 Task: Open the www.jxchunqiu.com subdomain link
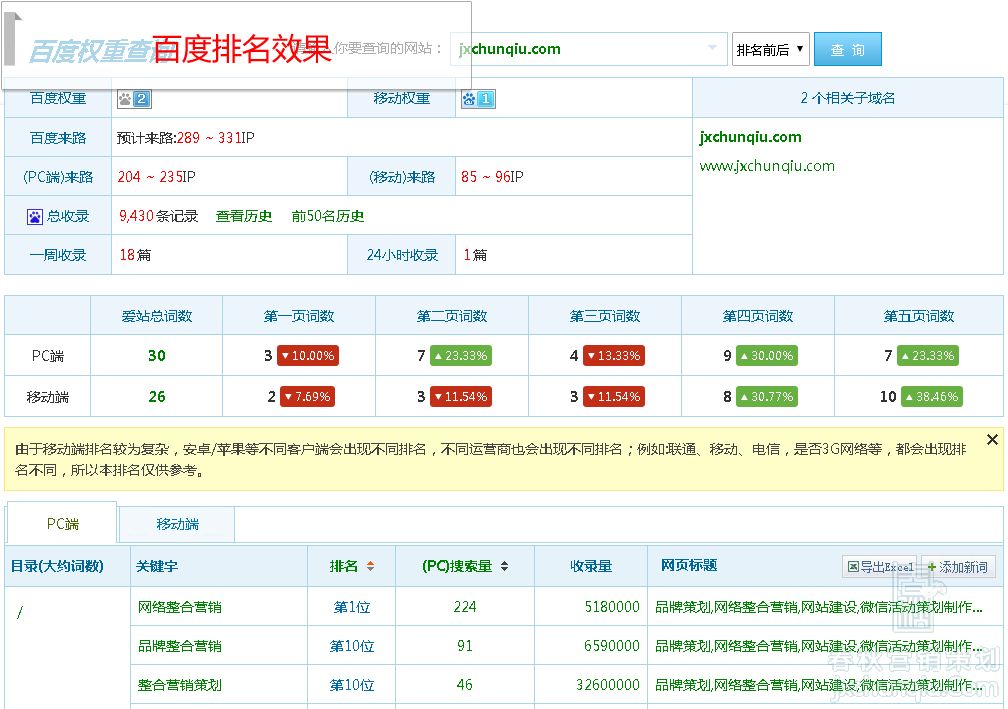(767, 166)
